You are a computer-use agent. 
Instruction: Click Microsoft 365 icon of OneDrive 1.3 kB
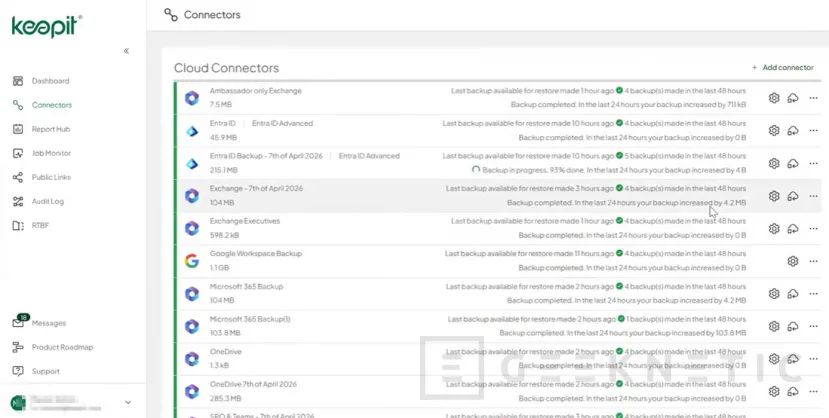click(192, 359)
